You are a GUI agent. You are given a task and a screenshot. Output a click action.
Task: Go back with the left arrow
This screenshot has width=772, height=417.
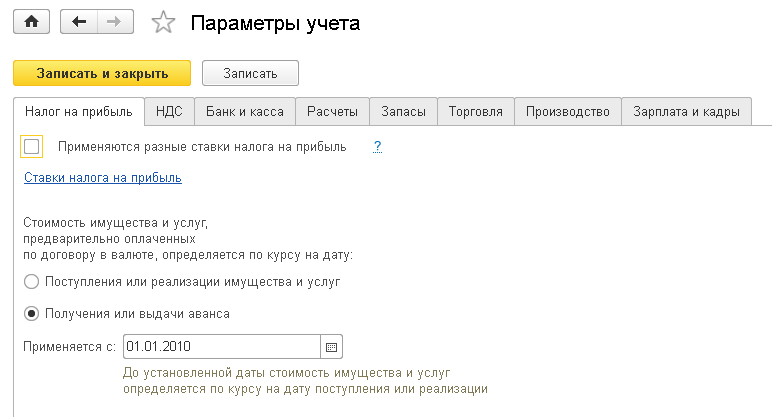tap(80, 21)
